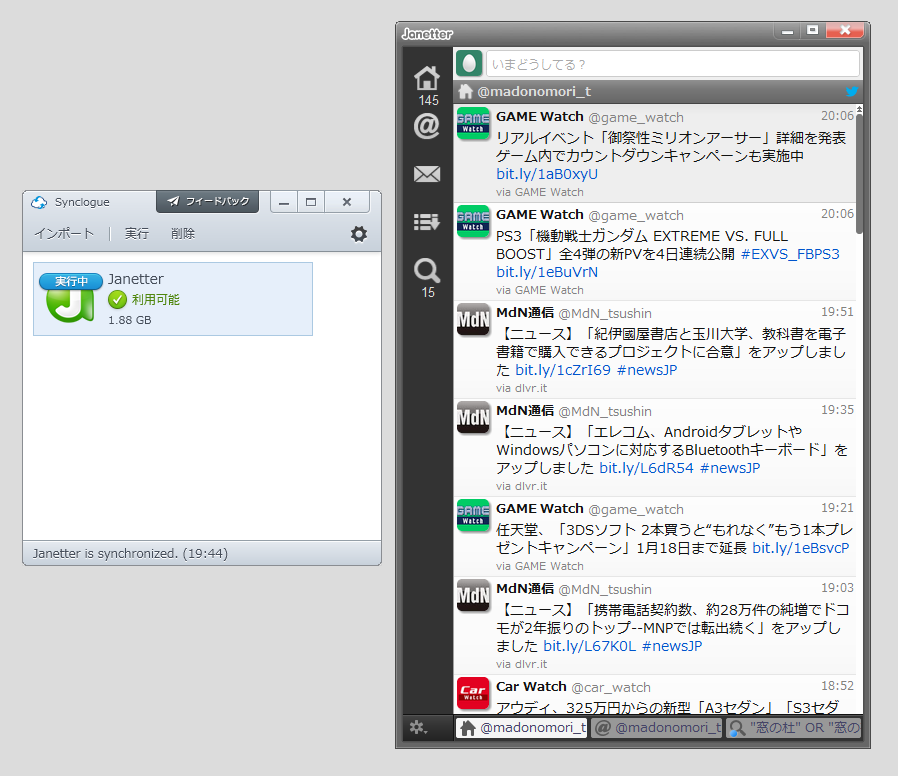The image size is (898, 776).
Task: Switch to the @madonomori_t mentions tab
Action: tap(656, 728)
